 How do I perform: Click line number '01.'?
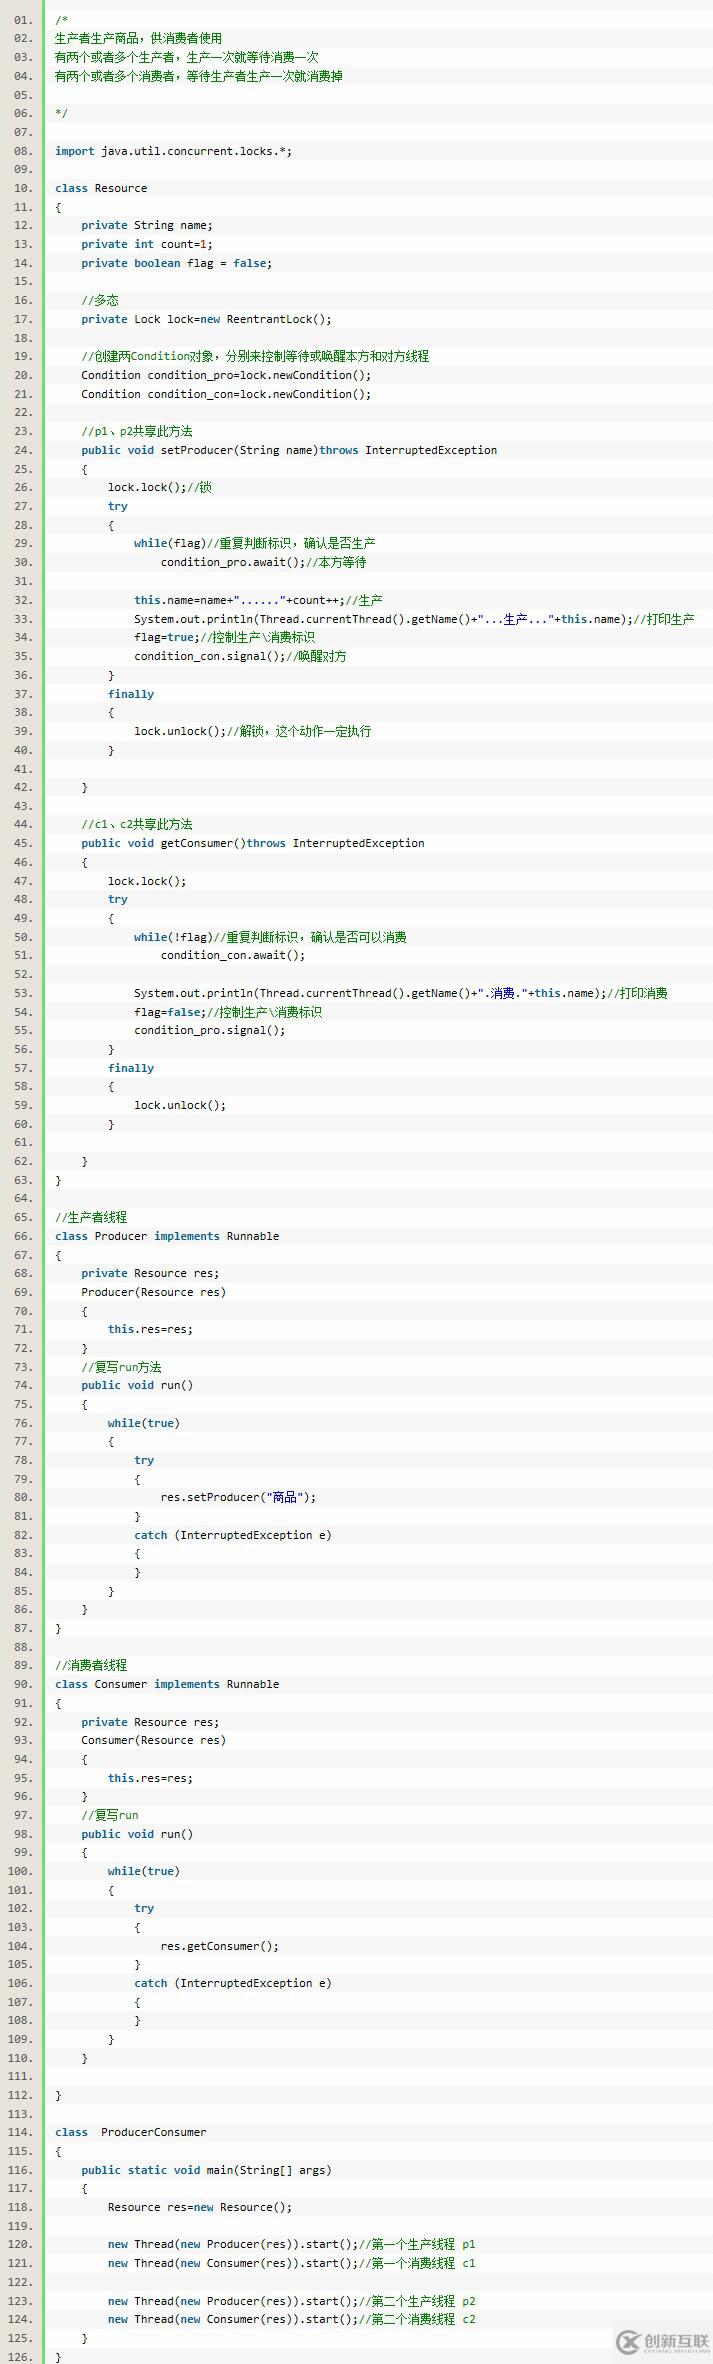[23, 20]
